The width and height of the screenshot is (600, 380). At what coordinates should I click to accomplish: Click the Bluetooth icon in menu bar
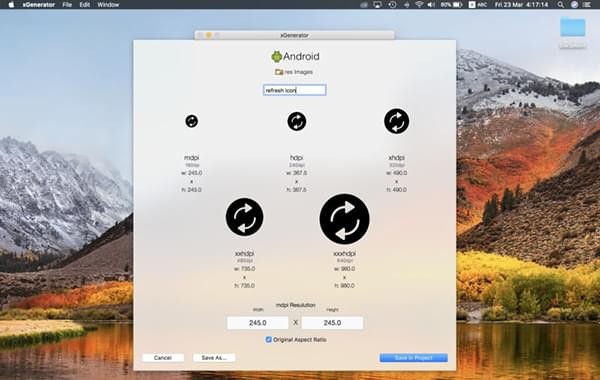point(406,5)
